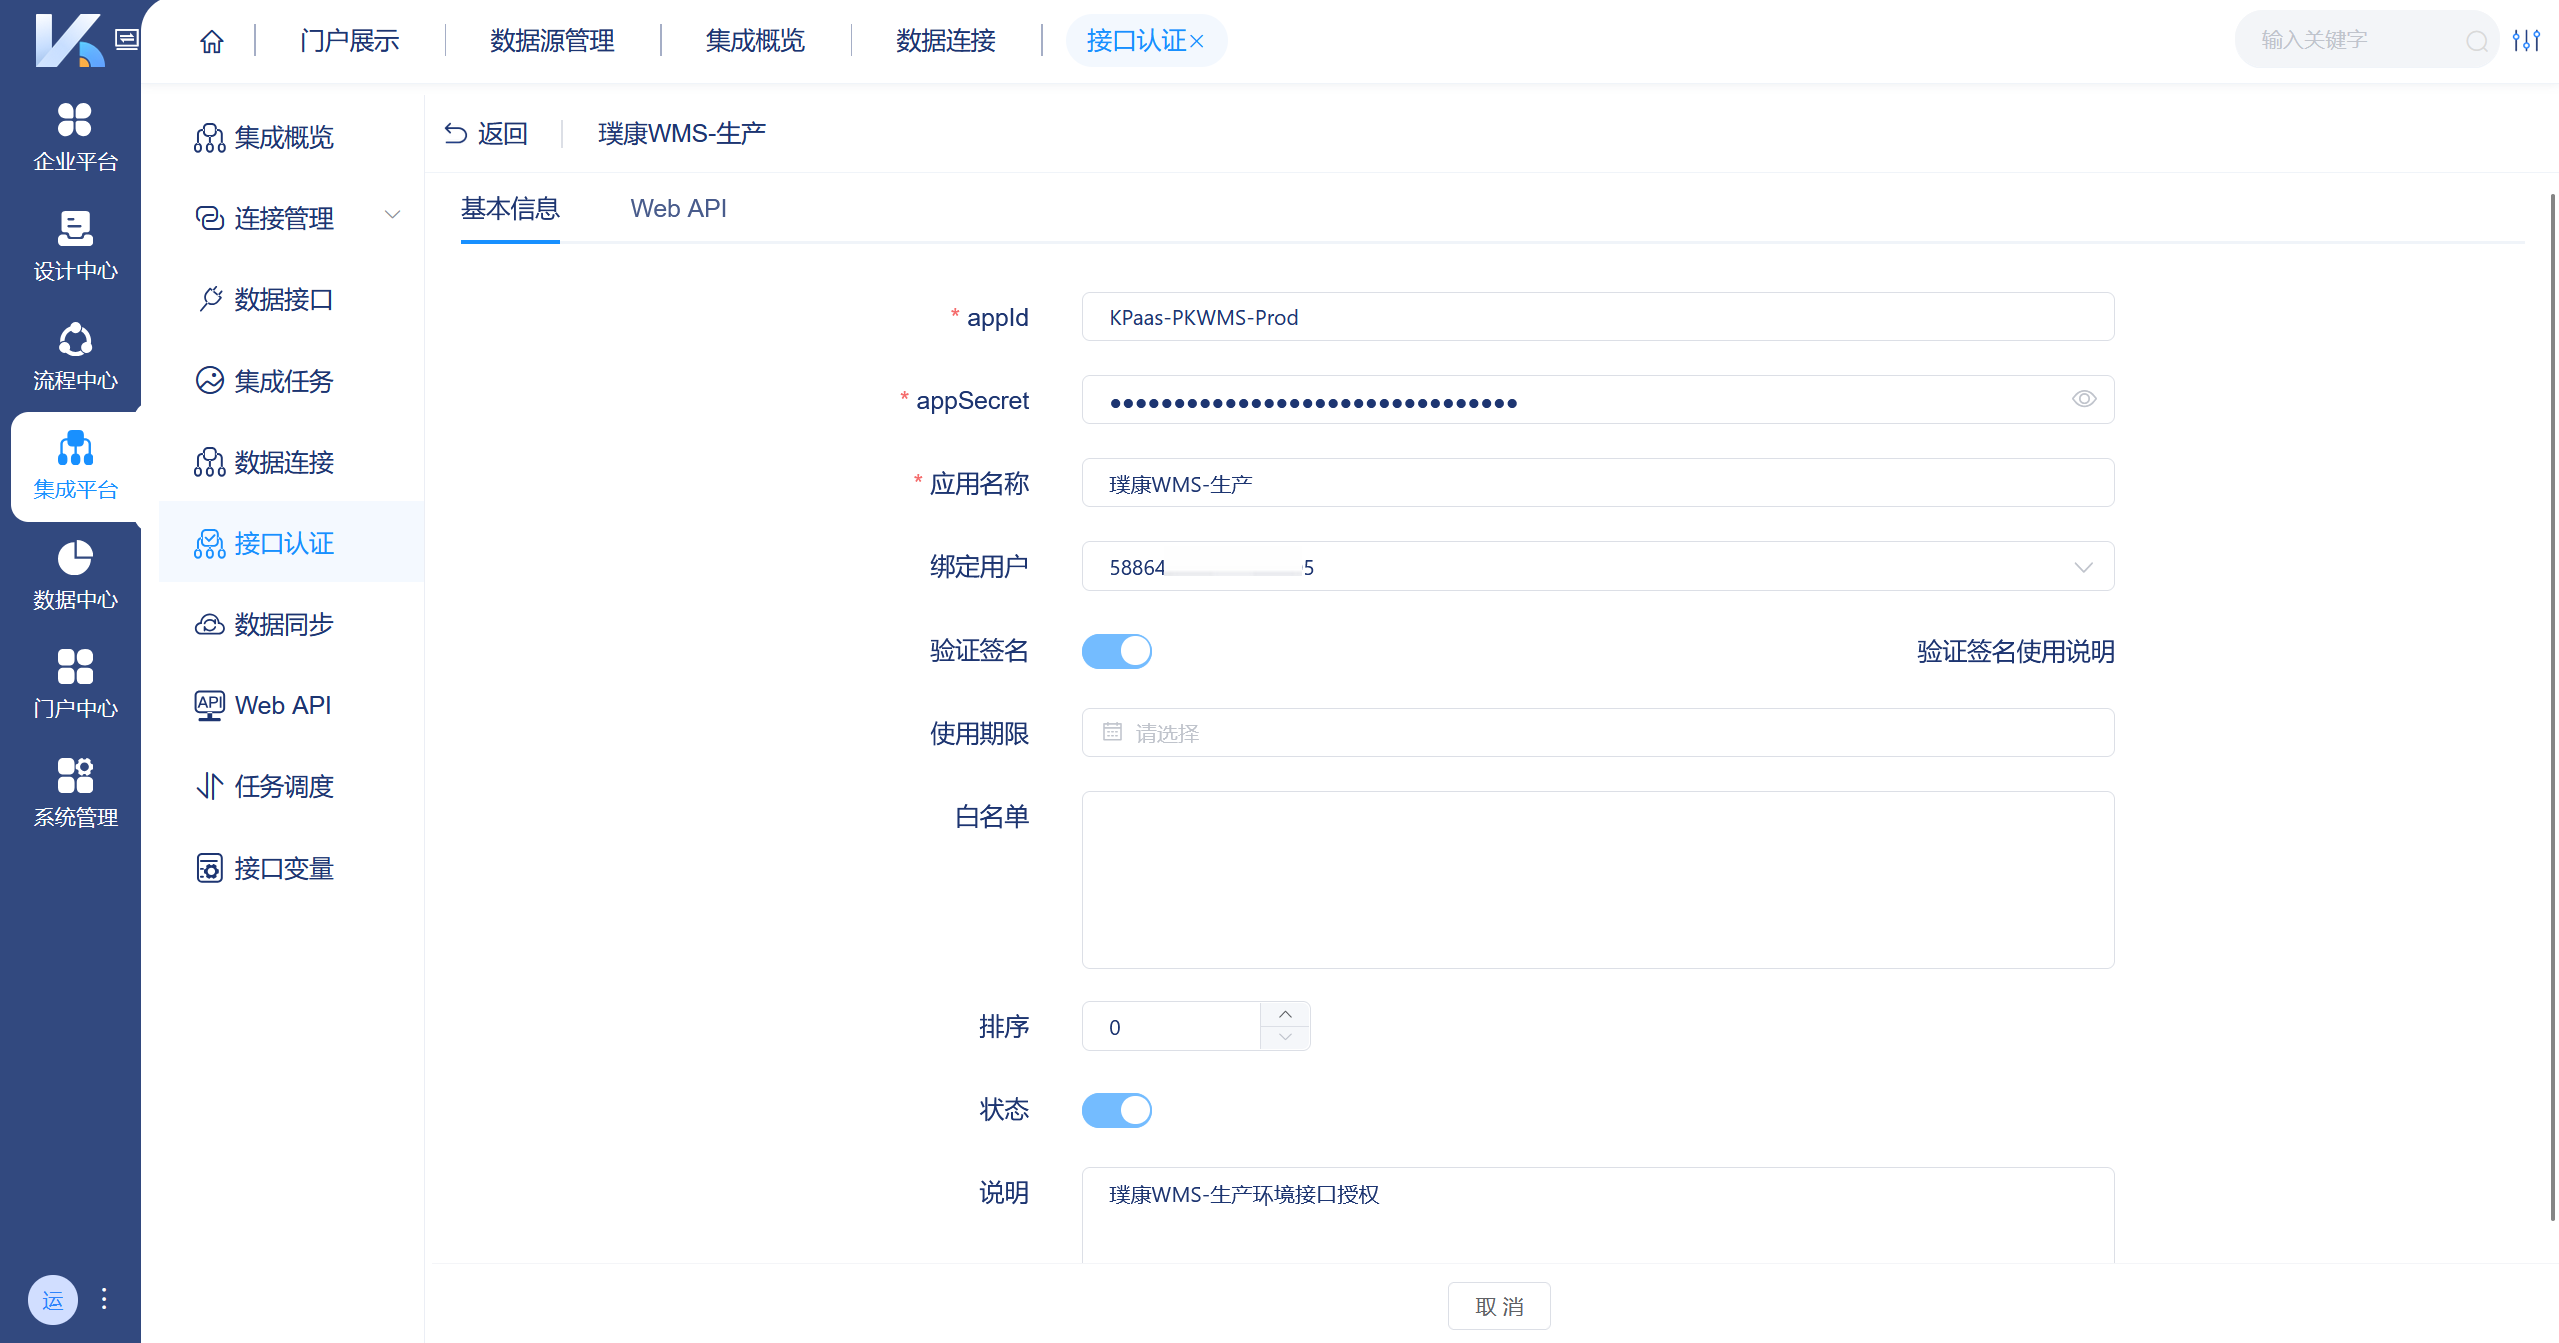Select the 数据接口 sidebar item

(x=283, y=299)
